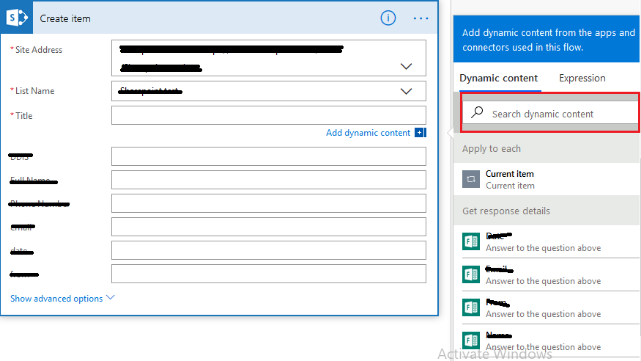Click the search magnifier icon
Image resolution: width=641 pixels, height=361 pixels.
tap(477, 112)
